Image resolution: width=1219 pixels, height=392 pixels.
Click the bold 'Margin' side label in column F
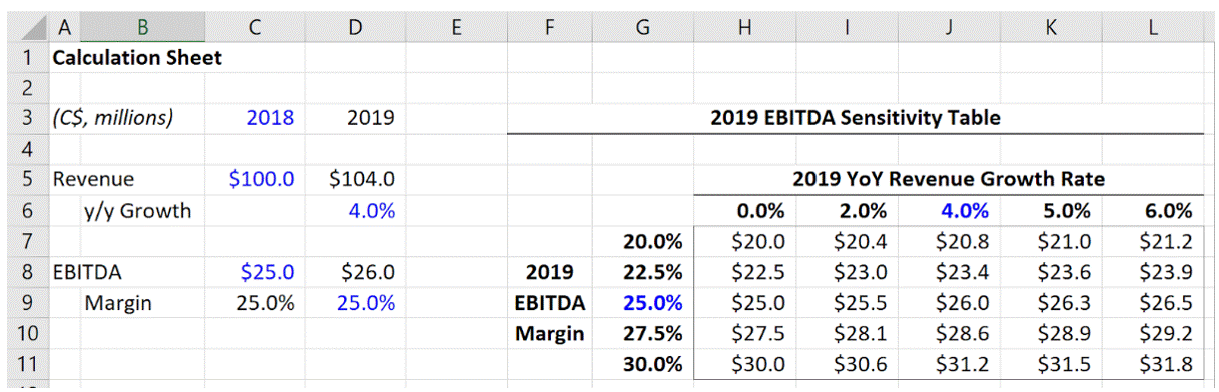pyautogui.click(x=550, y=333)
